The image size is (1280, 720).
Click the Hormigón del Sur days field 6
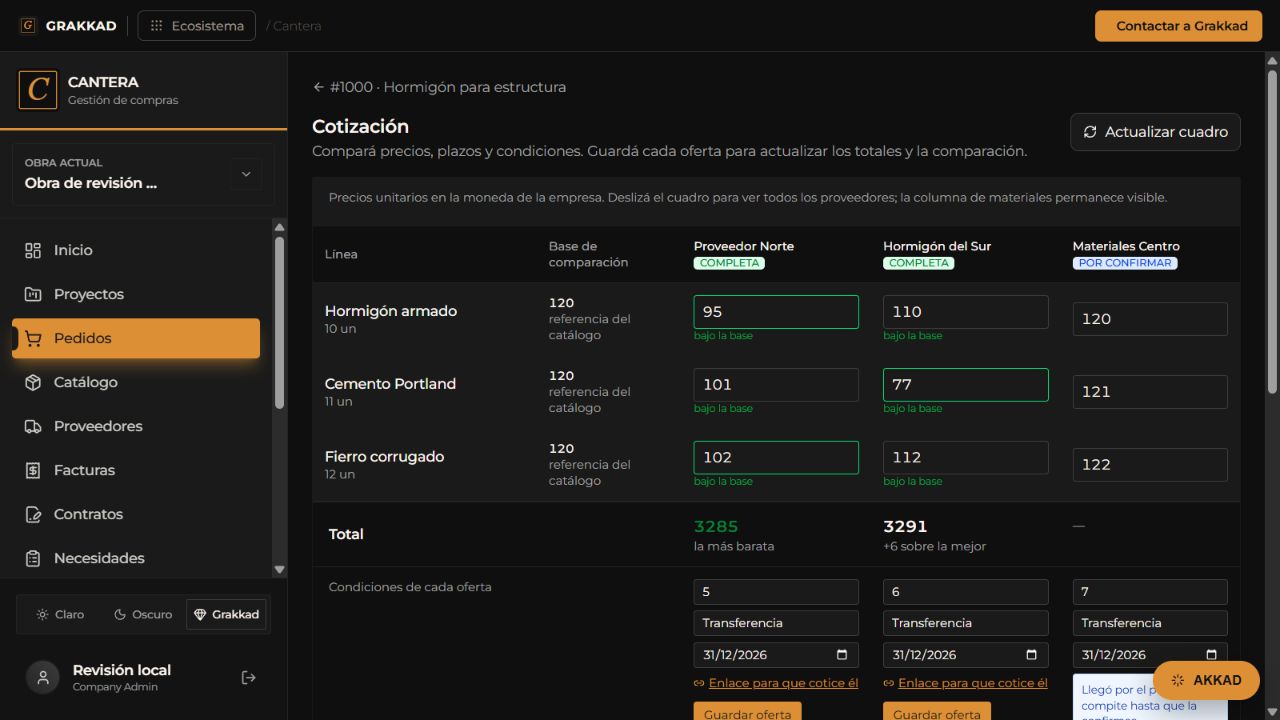coord(965,592)
